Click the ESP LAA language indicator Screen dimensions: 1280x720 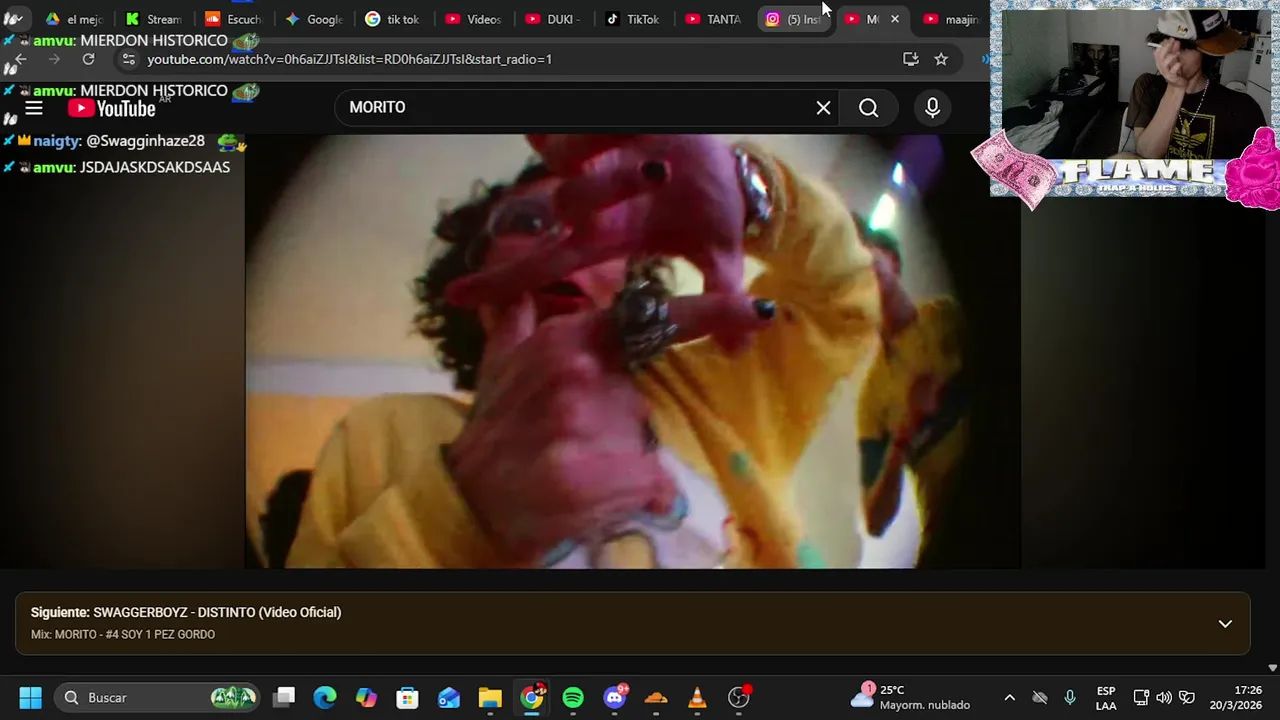click(1106, 697)
